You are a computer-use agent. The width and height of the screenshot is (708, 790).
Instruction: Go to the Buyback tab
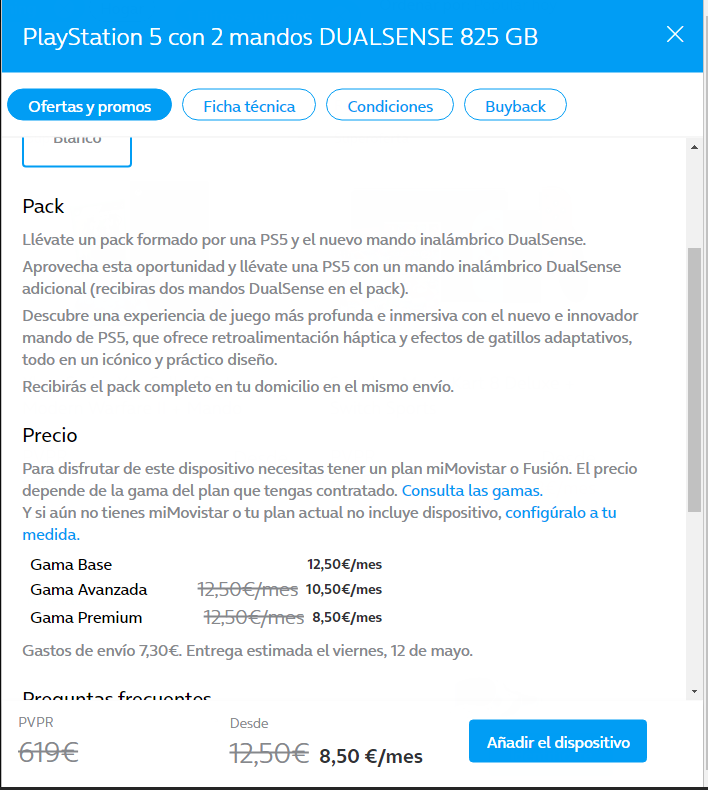(x=515, y=105)
